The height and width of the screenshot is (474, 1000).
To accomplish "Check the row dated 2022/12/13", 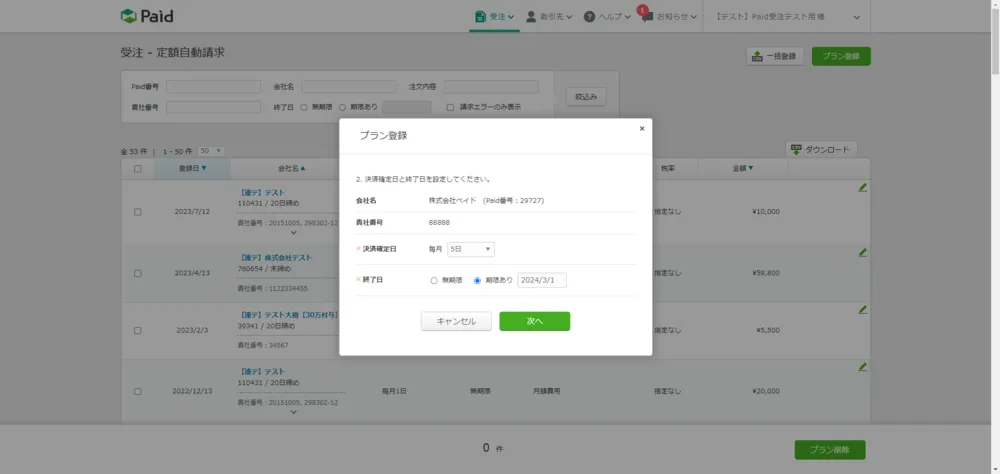I will [138, 391].
